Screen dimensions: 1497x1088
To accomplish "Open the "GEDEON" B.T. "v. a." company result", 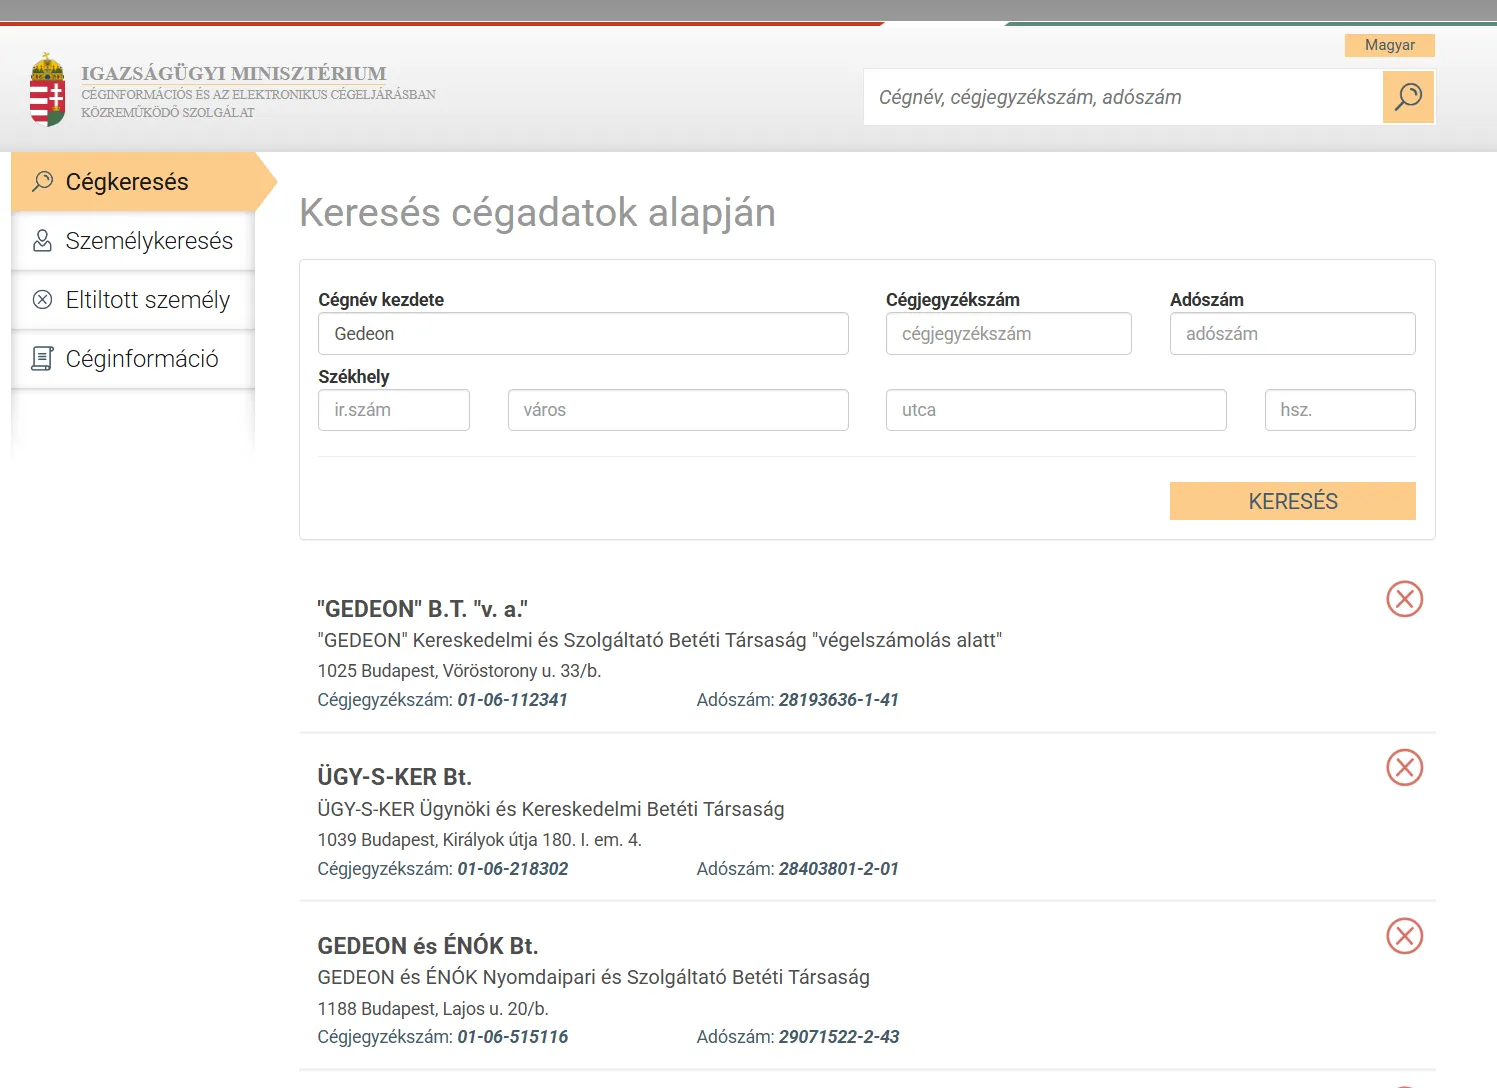I will 422,609.
